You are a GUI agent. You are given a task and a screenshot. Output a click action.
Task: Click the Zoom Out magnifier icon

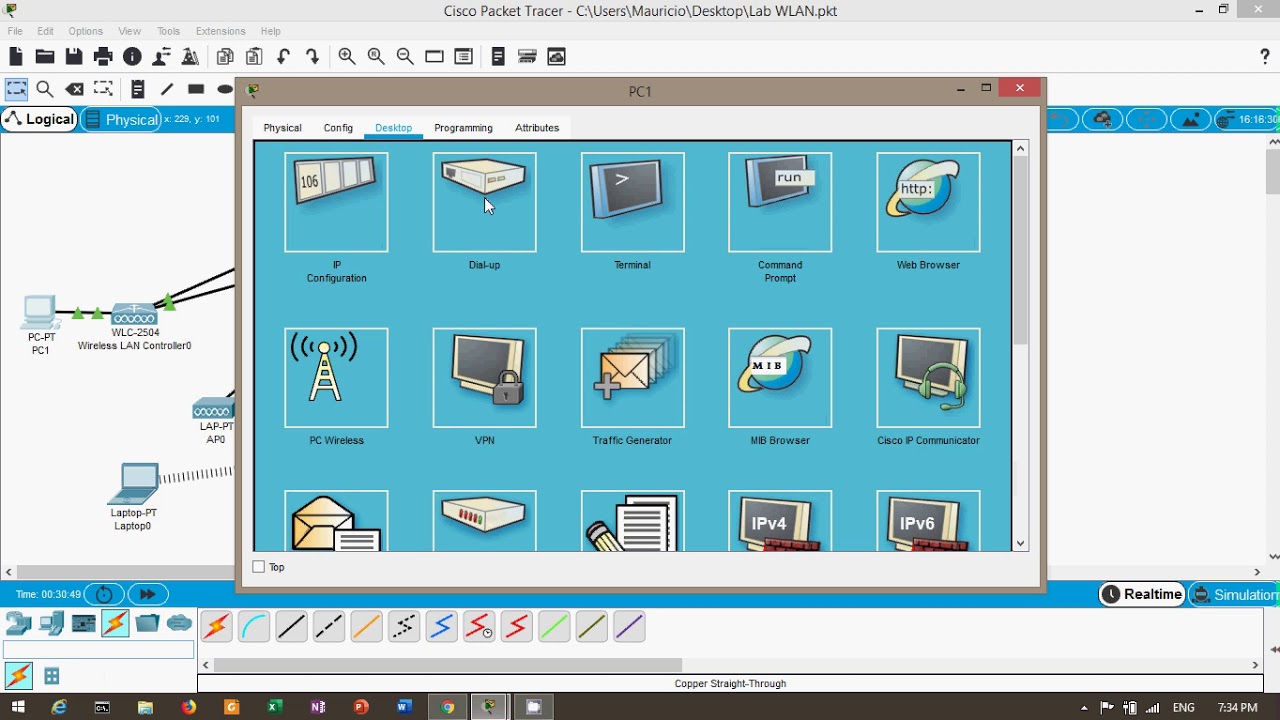[x=405, y=57]
